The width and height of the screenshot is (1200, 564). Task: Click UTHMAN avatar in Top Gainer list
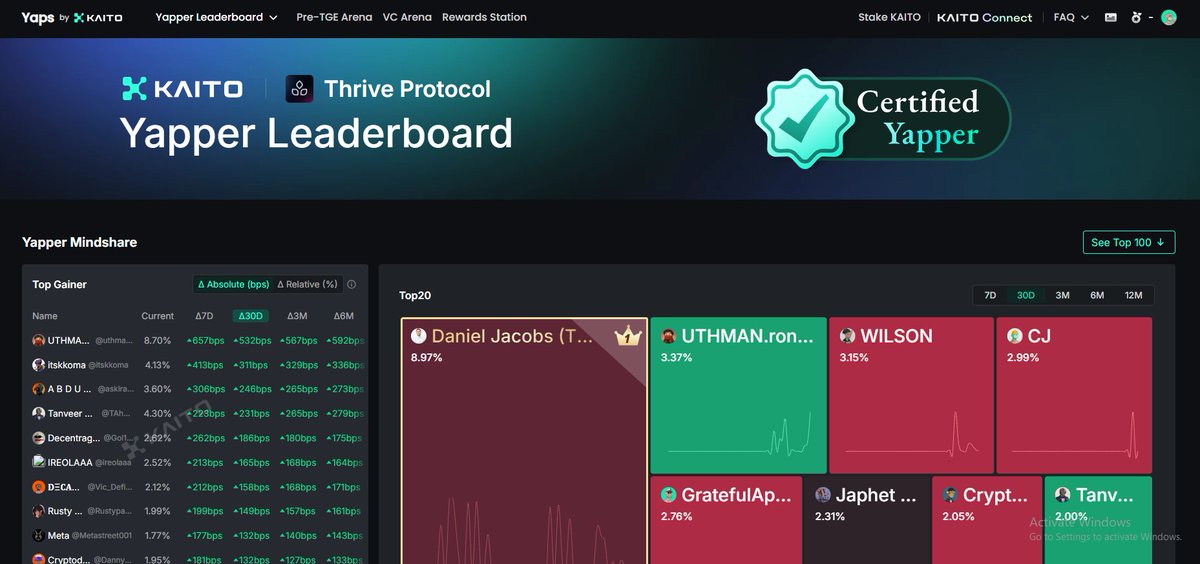39,341
